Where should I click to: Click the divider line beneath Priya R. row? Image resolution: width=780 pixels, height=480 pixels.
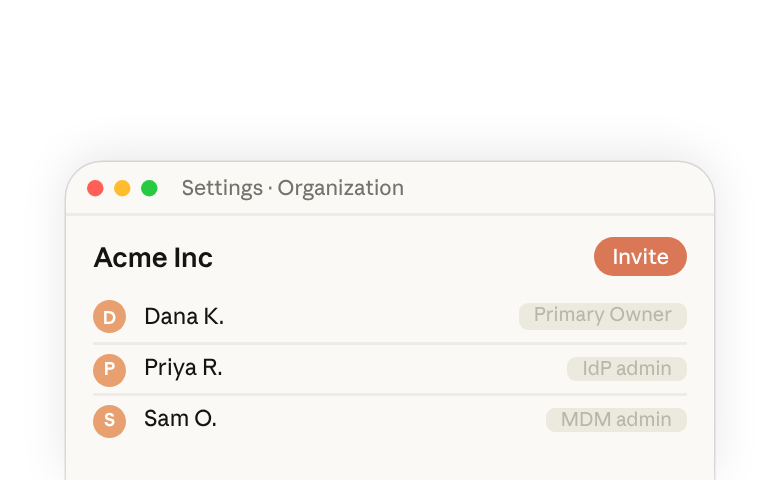(x=390, y=394)
